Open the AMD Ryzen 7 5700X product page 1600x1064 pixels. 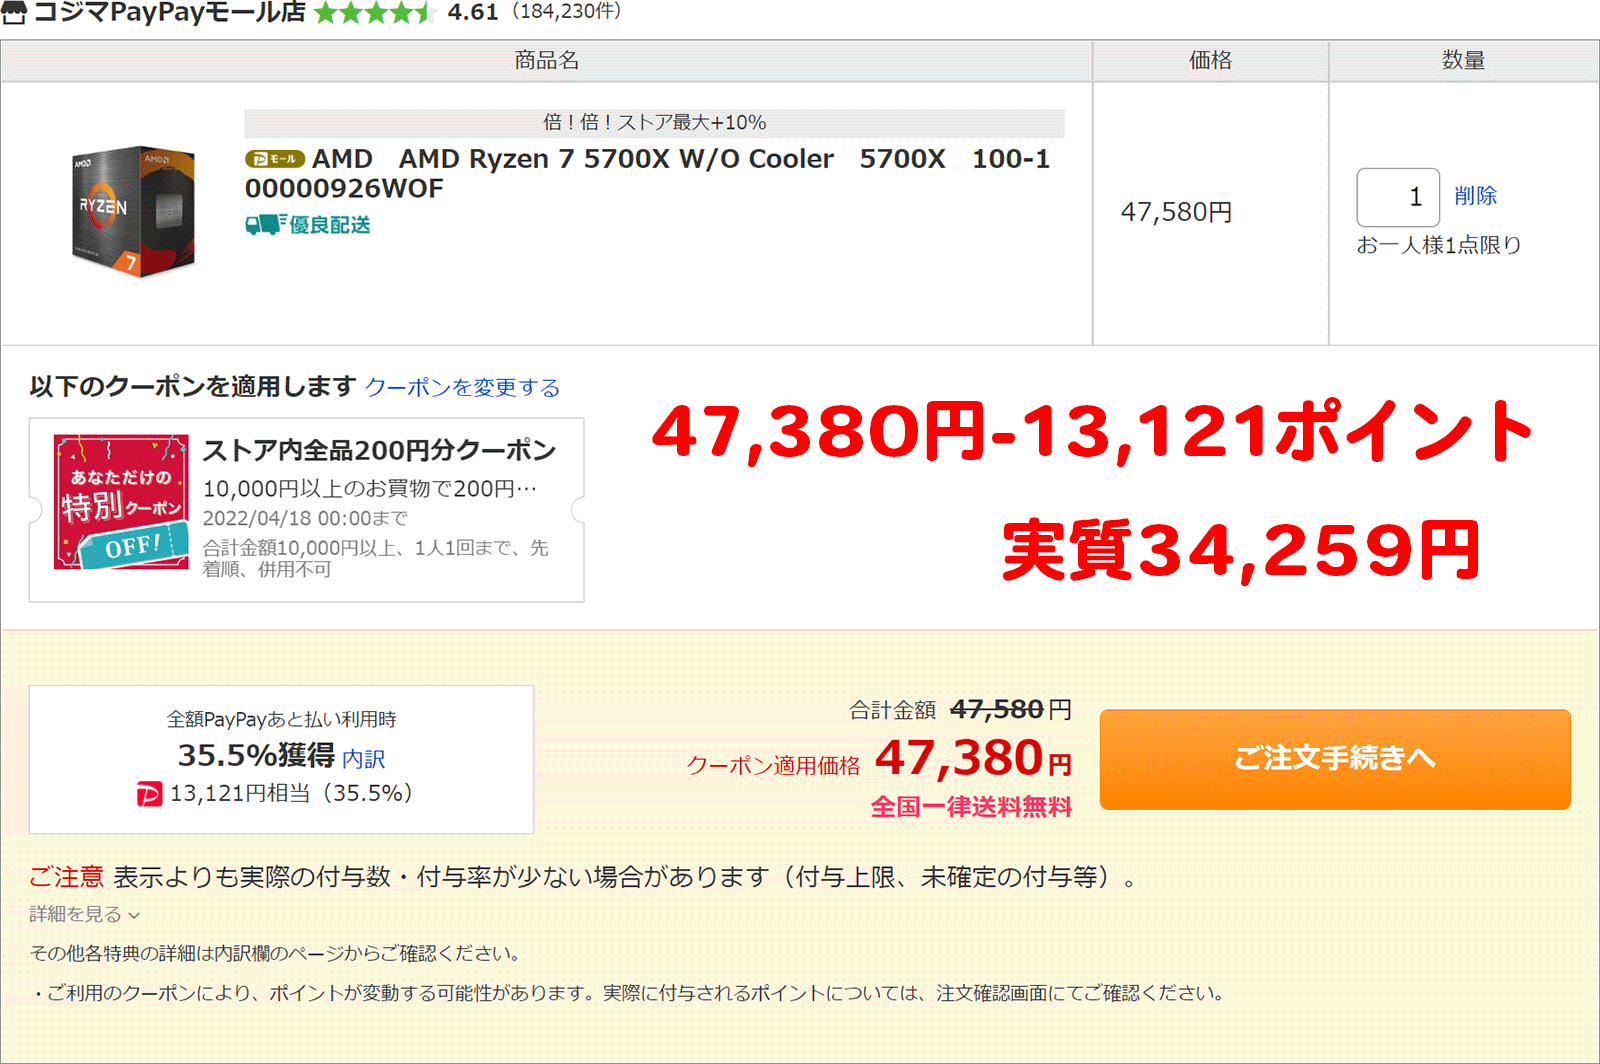pyautogui.click(x=617, y=159)
